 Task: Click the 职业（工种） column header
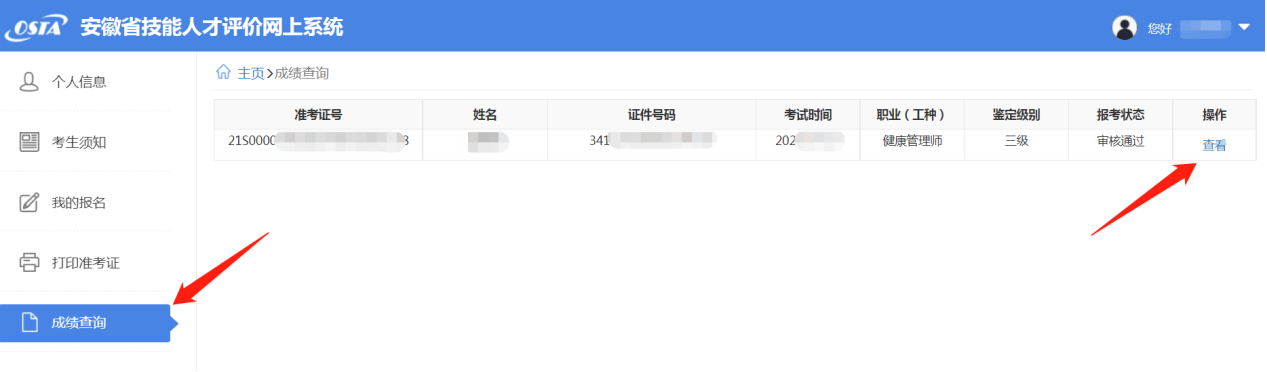(911, 115)
